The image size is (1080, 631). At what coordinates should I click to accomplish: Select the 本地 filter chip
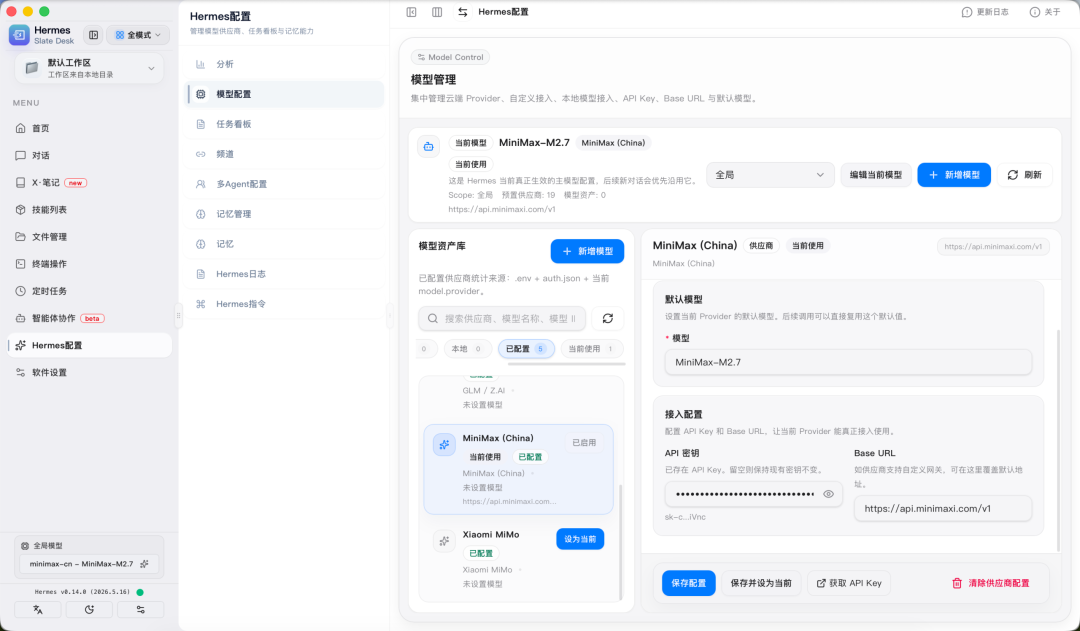pyautogui.click(x=467, y=349)
